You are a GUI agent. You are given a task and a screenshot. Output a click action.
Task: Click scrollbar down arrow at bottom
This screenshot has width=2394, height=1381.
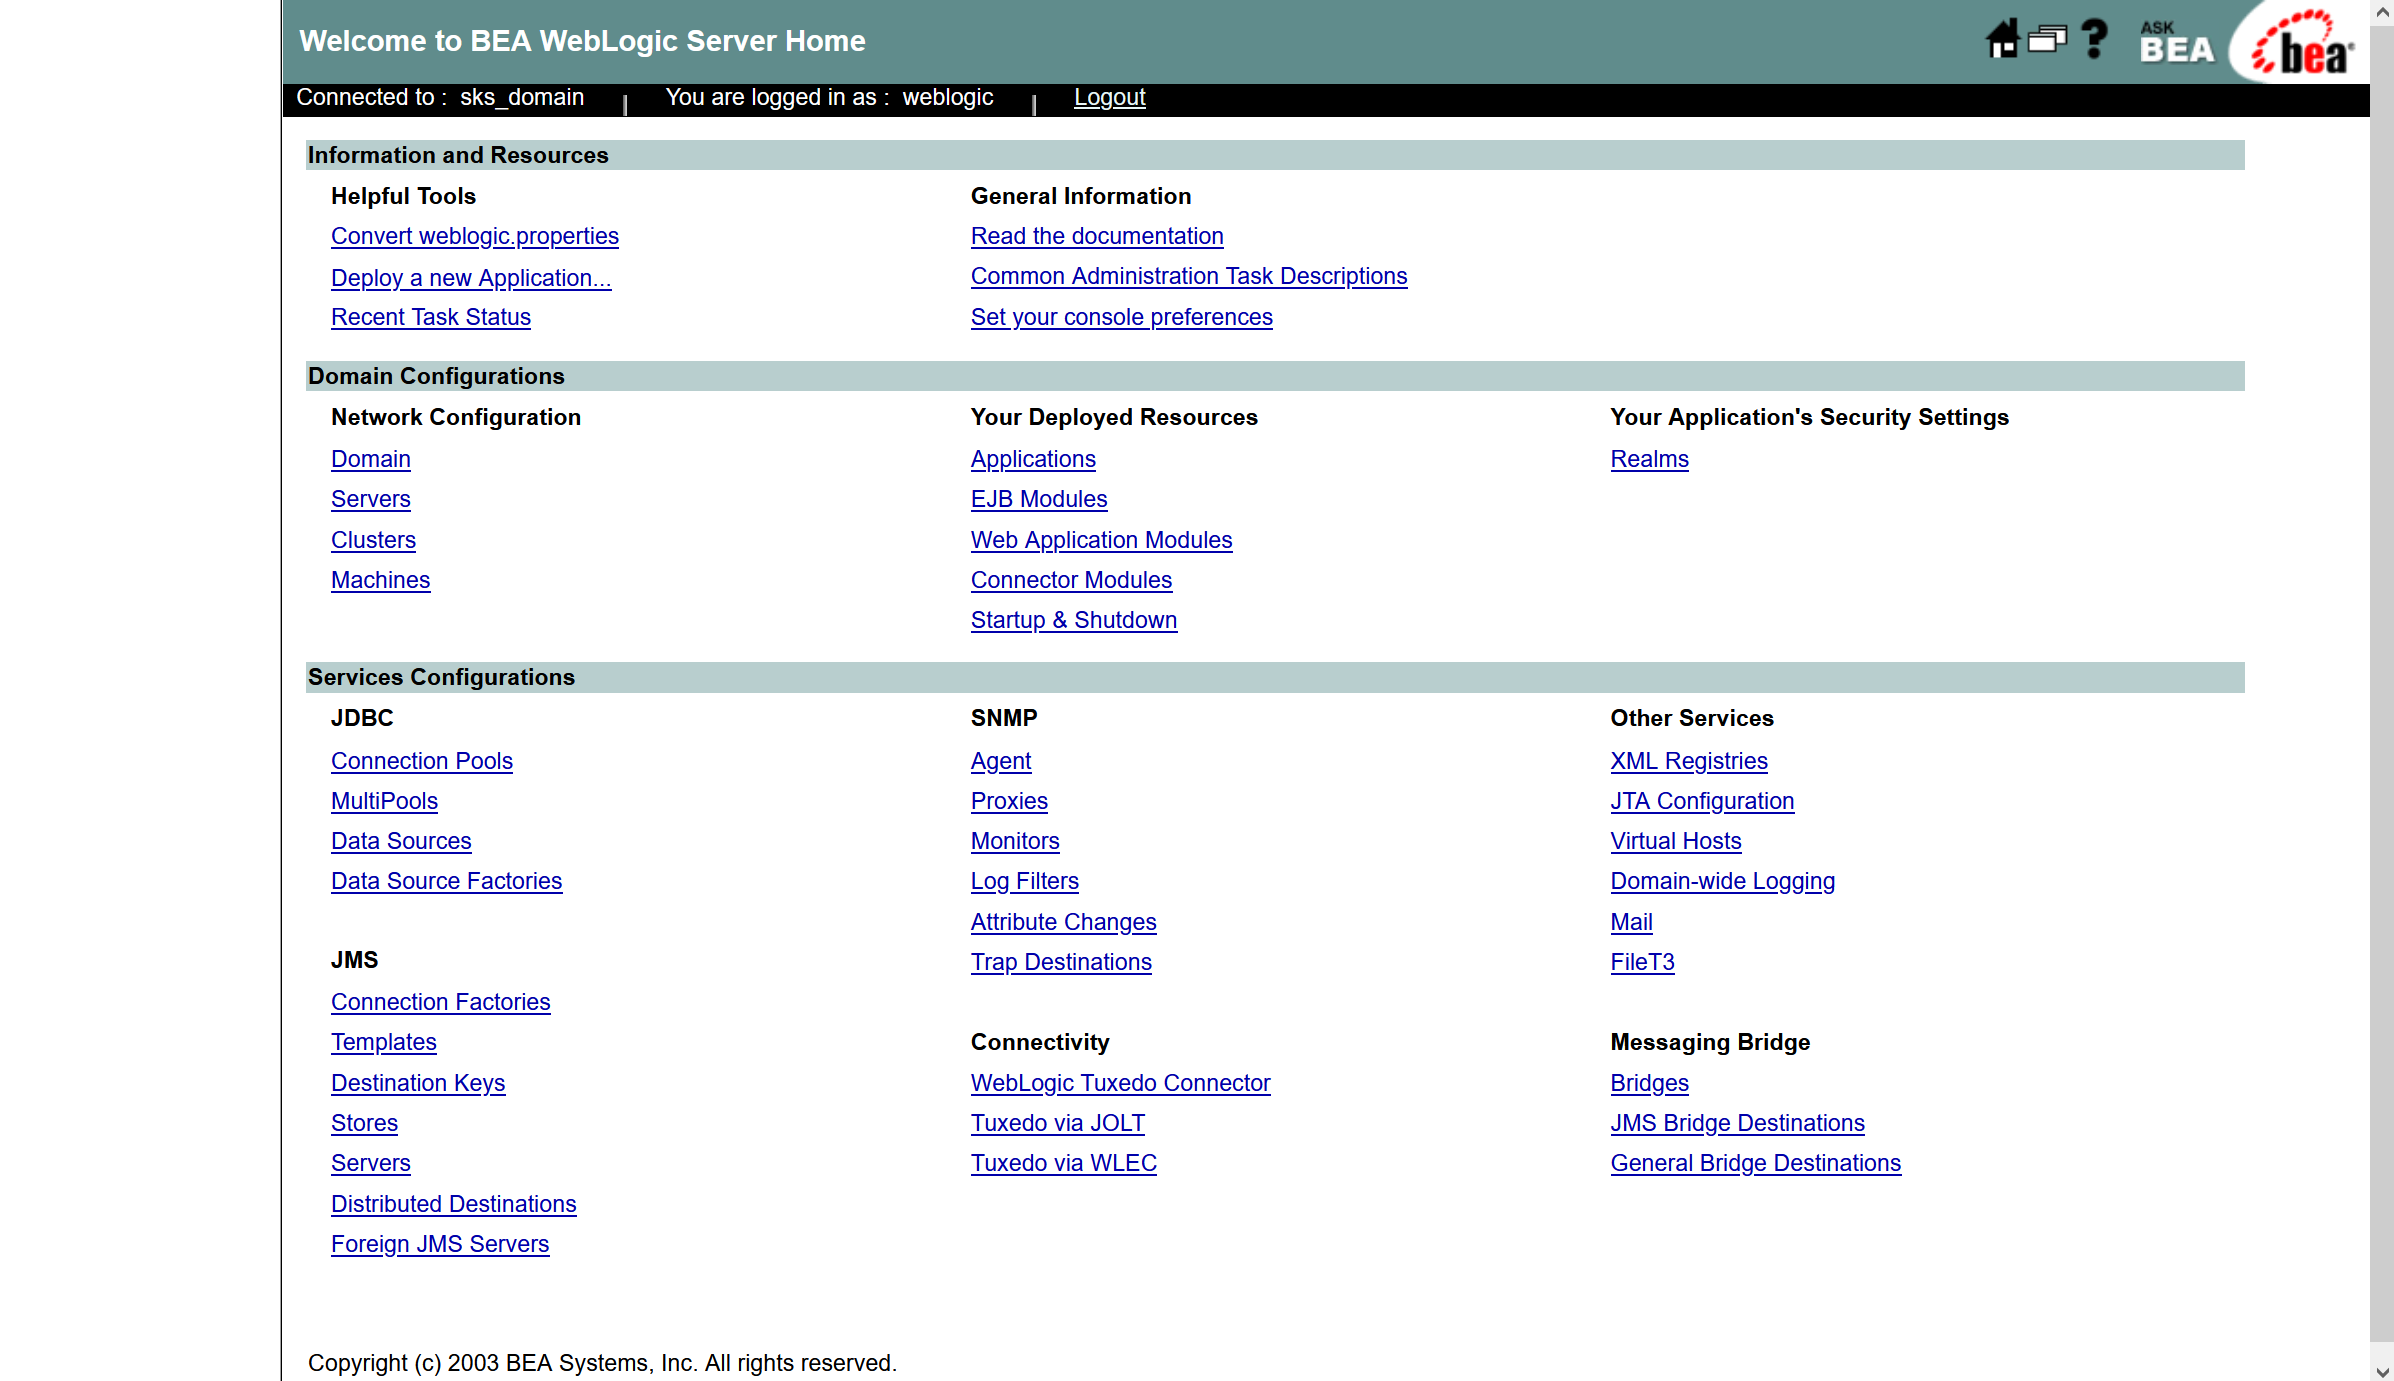point(2382,1372)
